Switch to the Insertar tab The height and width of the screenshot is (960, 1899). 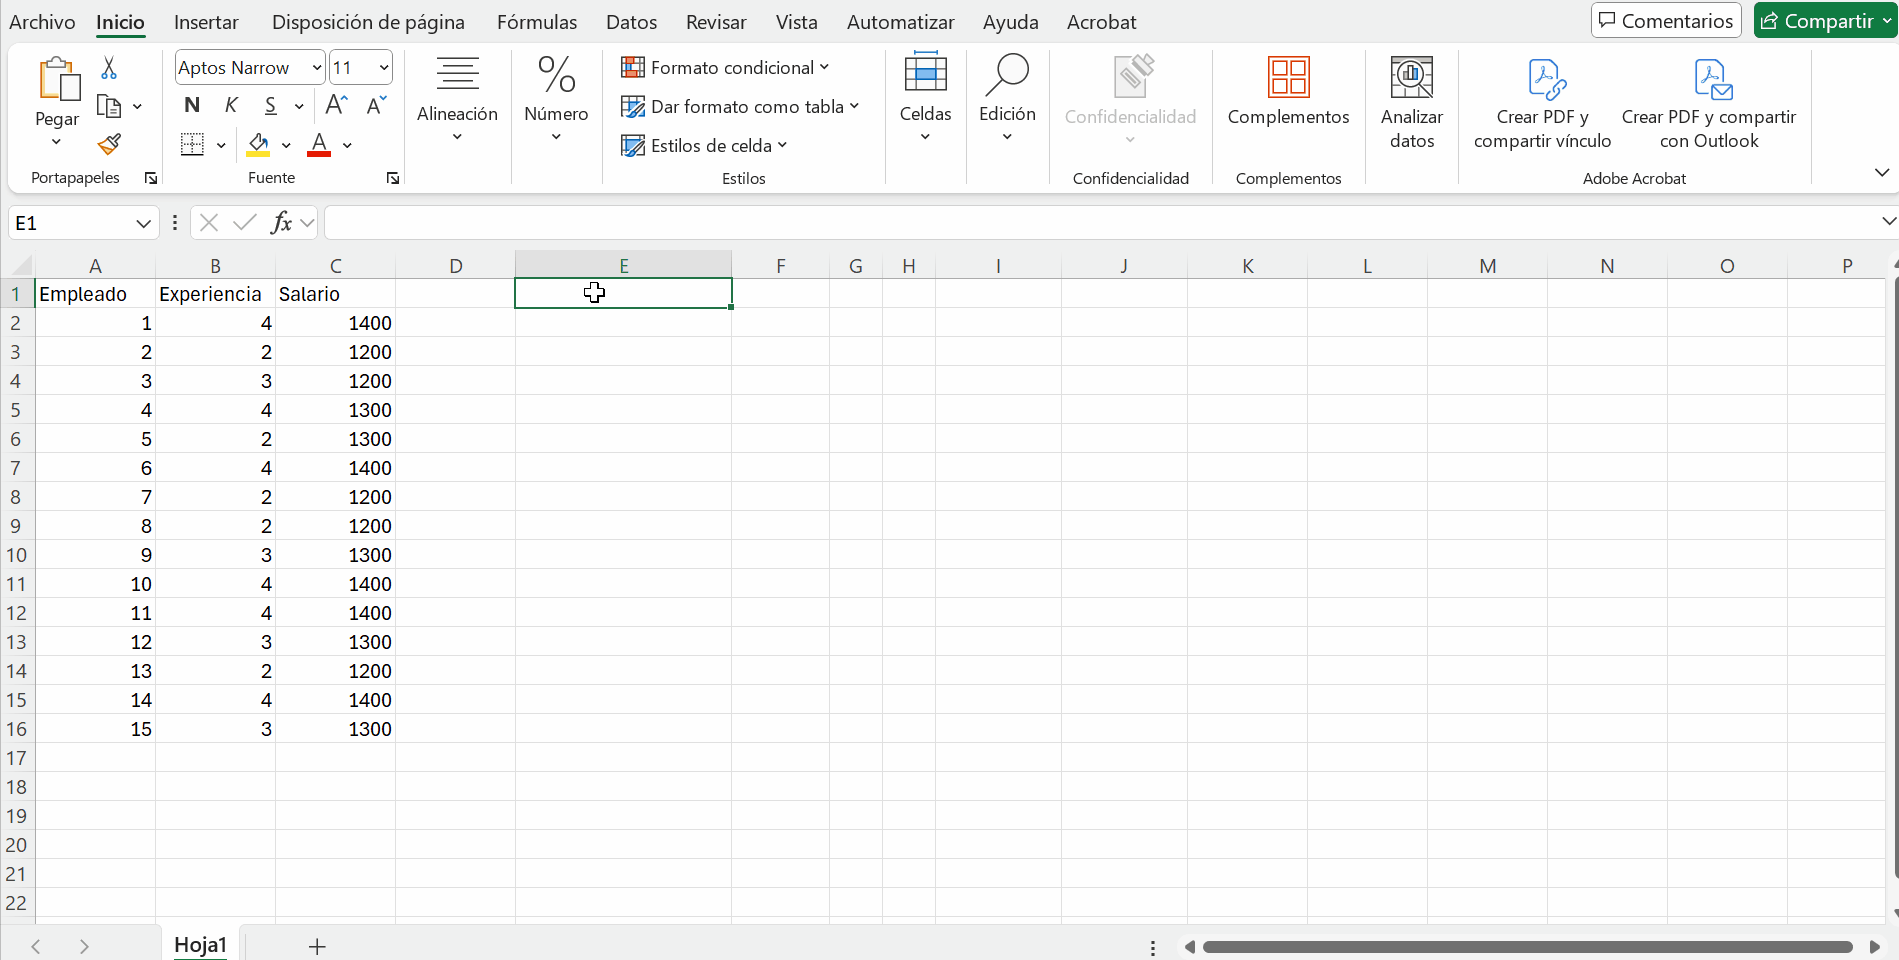[x=206, y=22]
